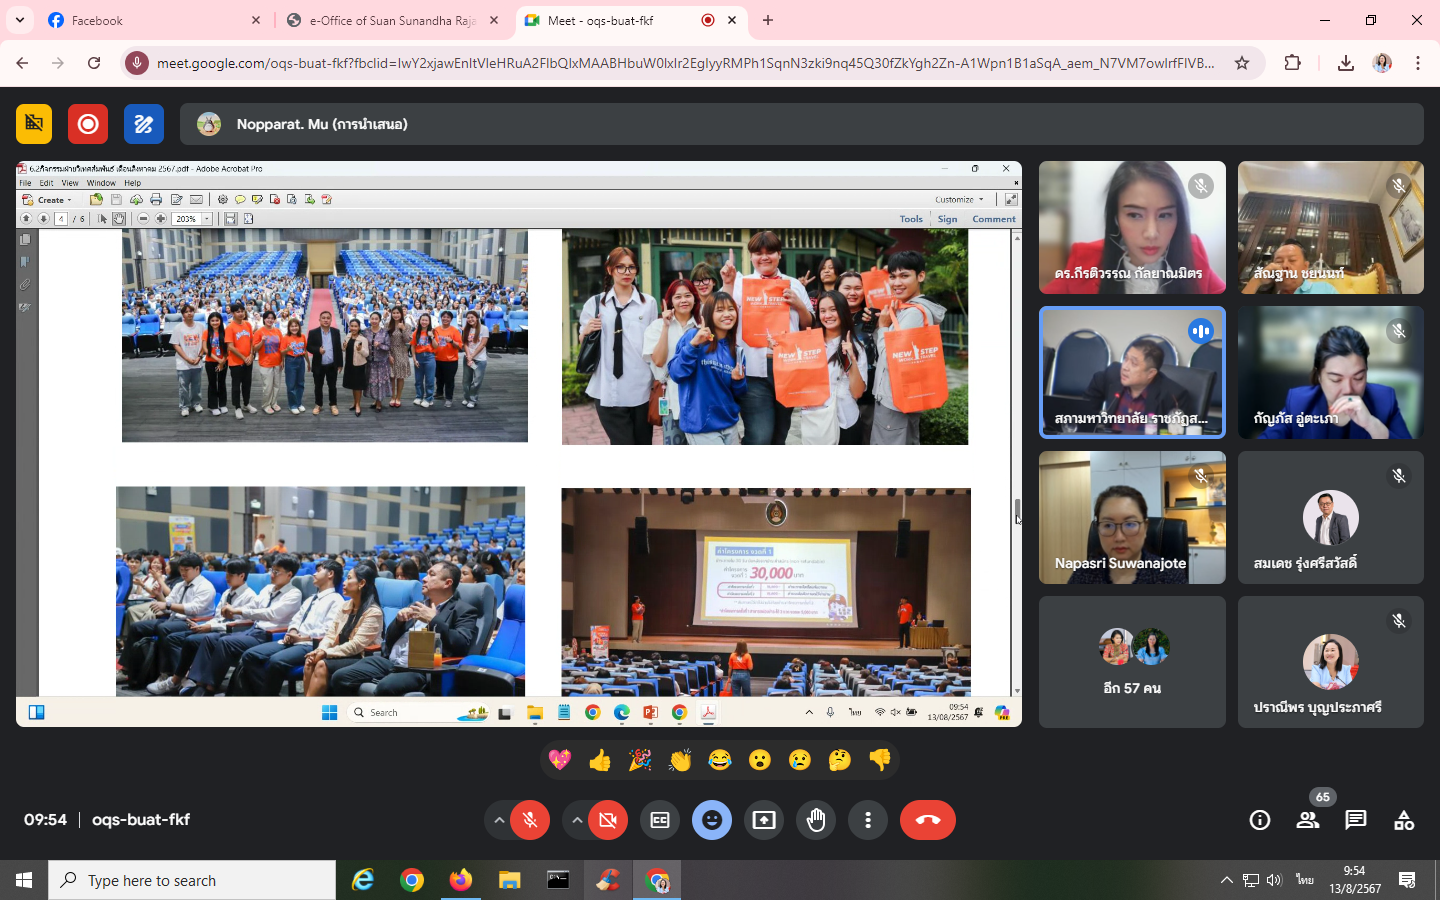The width and height of the screenshot is (1440, 900).
Task: Send the thumbs up reaction
Action: [x=600, y=761]
